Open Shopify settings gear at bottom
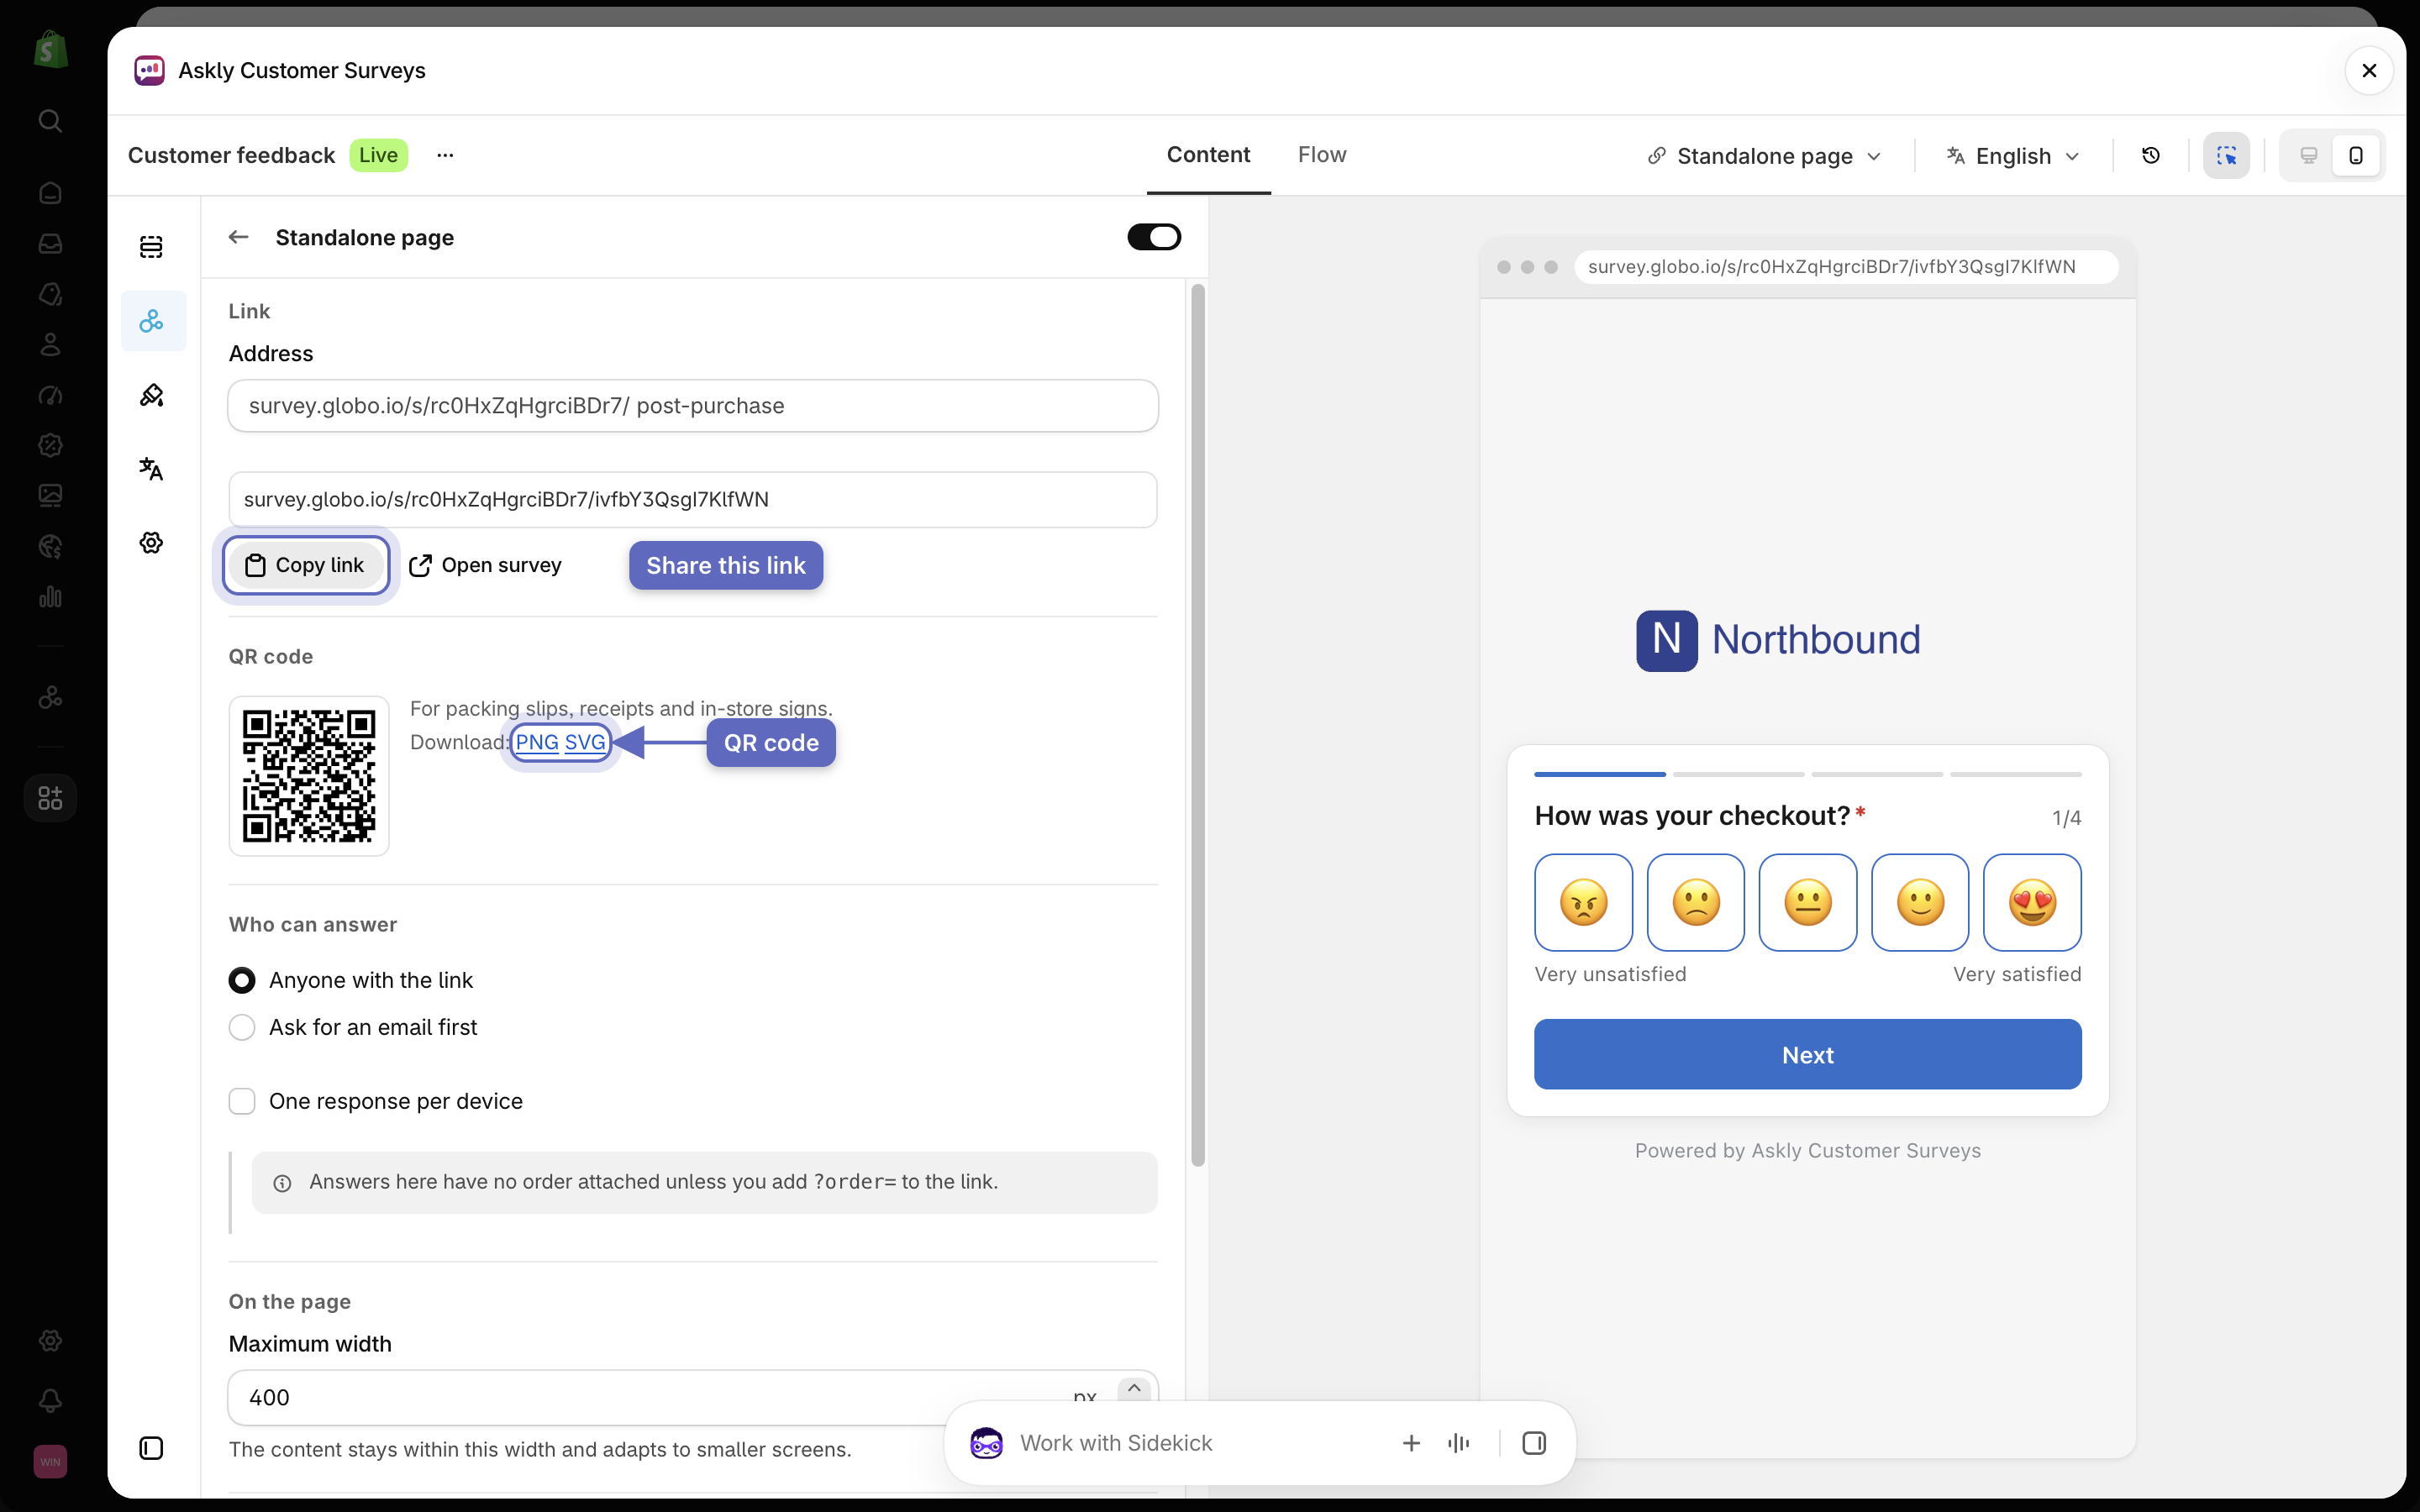Image resolution: width=2420 pixels, height=1512 pixels. [x=50, y=1340]
